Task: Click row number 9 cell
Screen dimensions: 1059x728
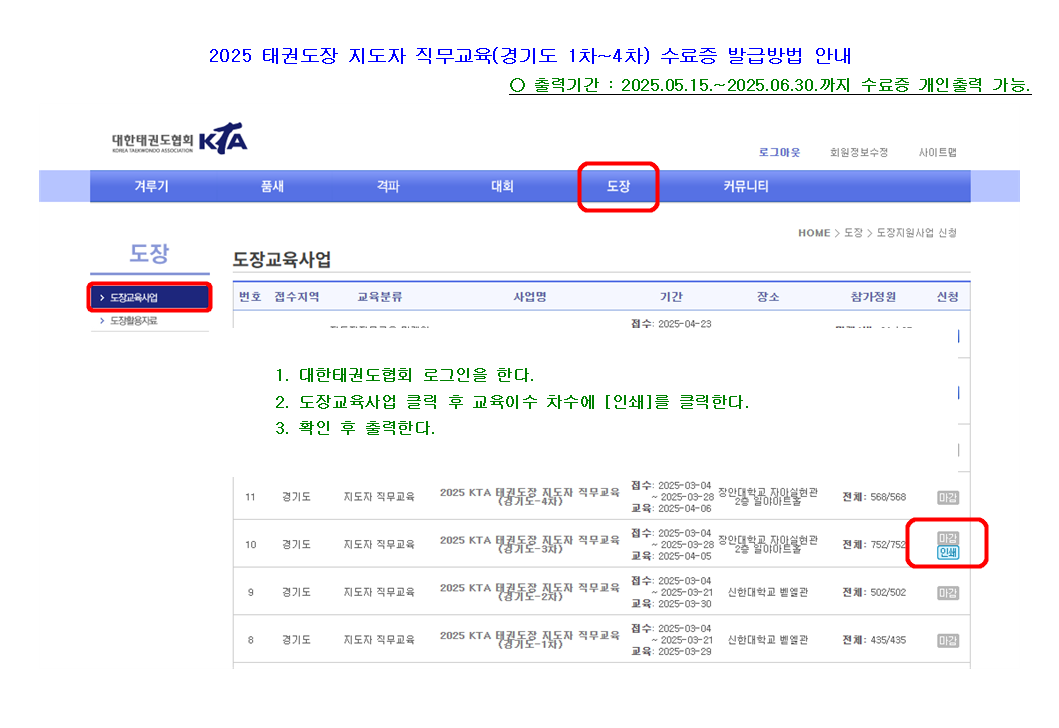Action: (250, 593)
